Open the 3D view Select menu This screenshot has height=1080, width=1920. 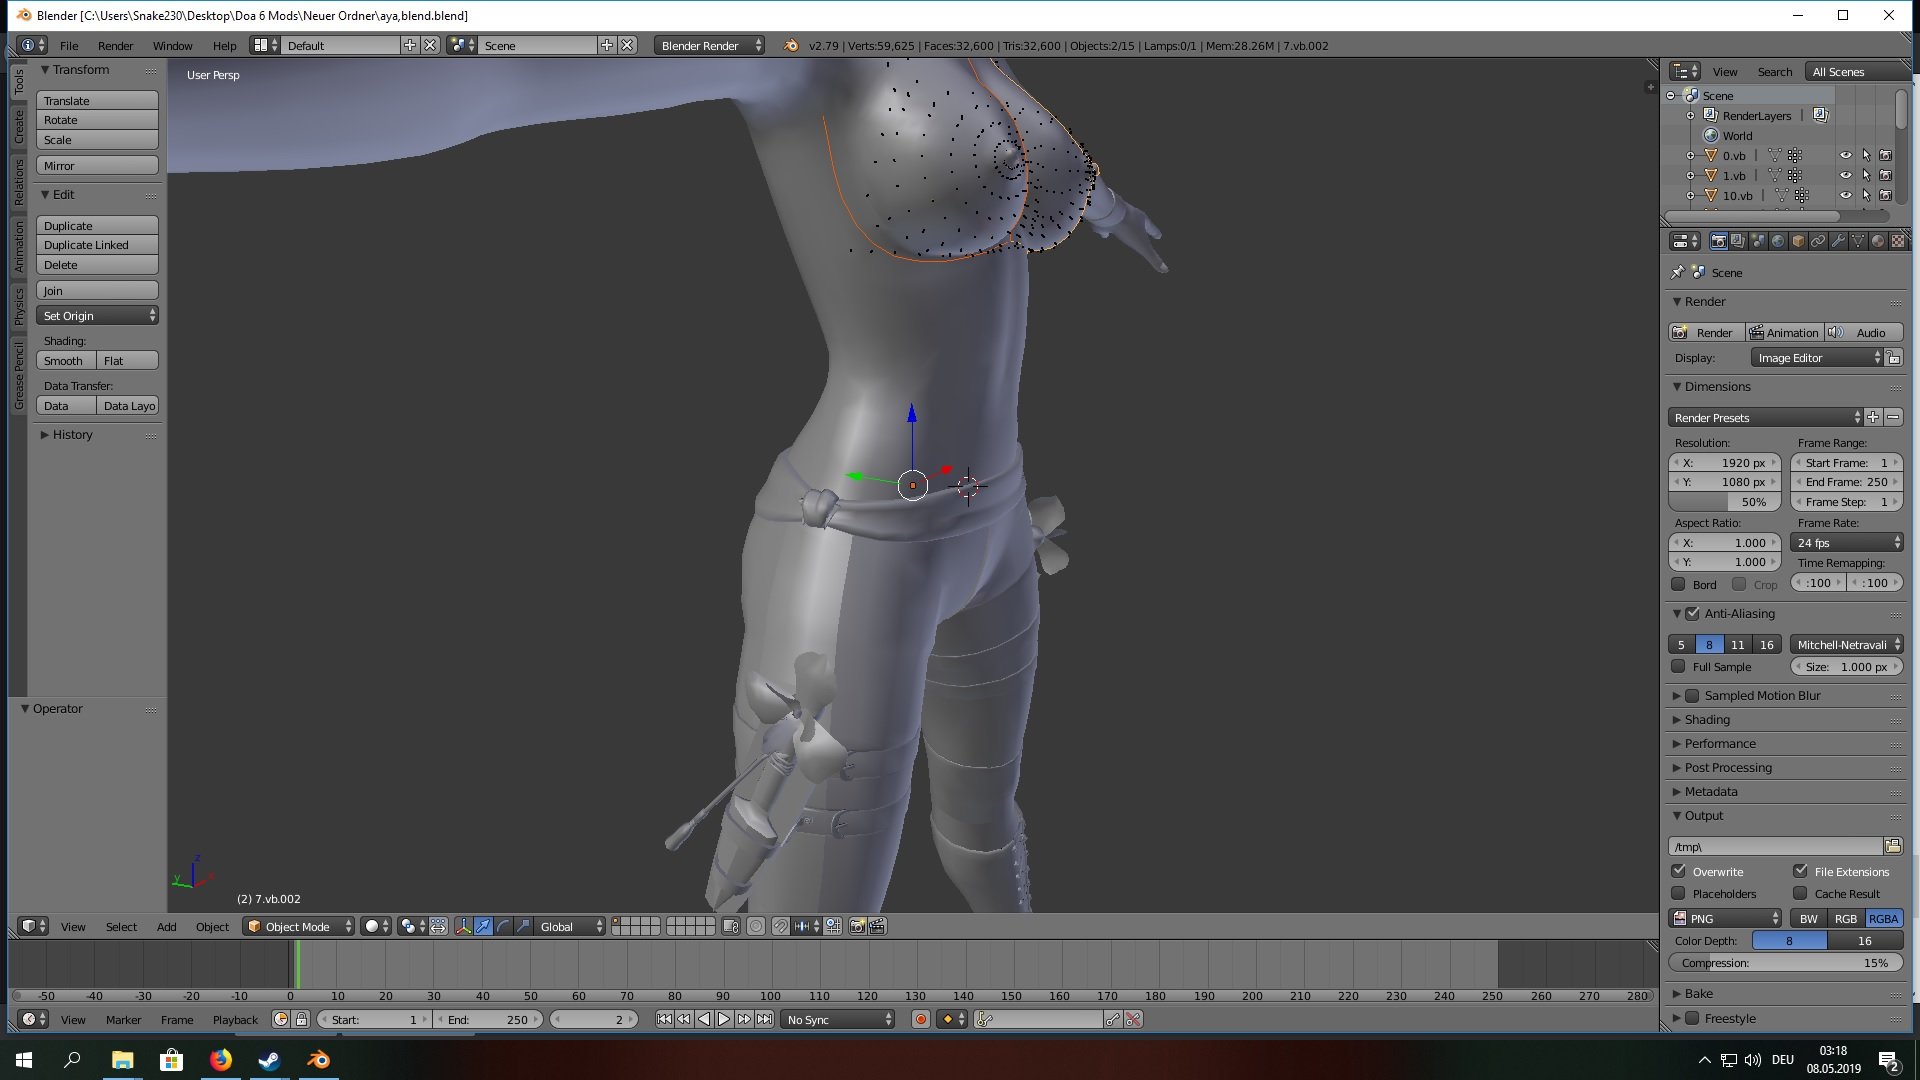point(121,926)
